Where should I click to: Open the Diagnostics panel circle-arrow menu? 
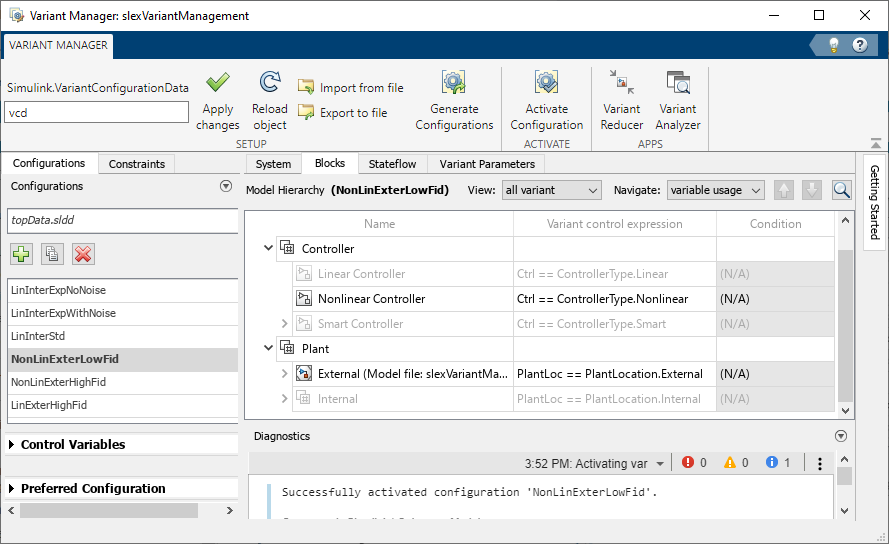(x=841, y=436)
